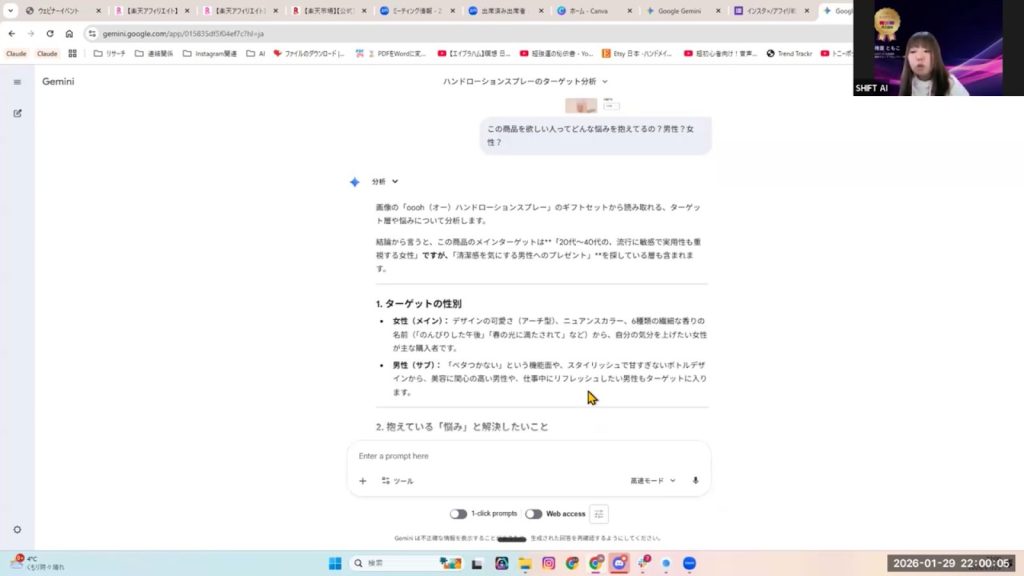Open Gemini settings gear in the sidebar
The image size is (1024, 576).
point(17,529)
